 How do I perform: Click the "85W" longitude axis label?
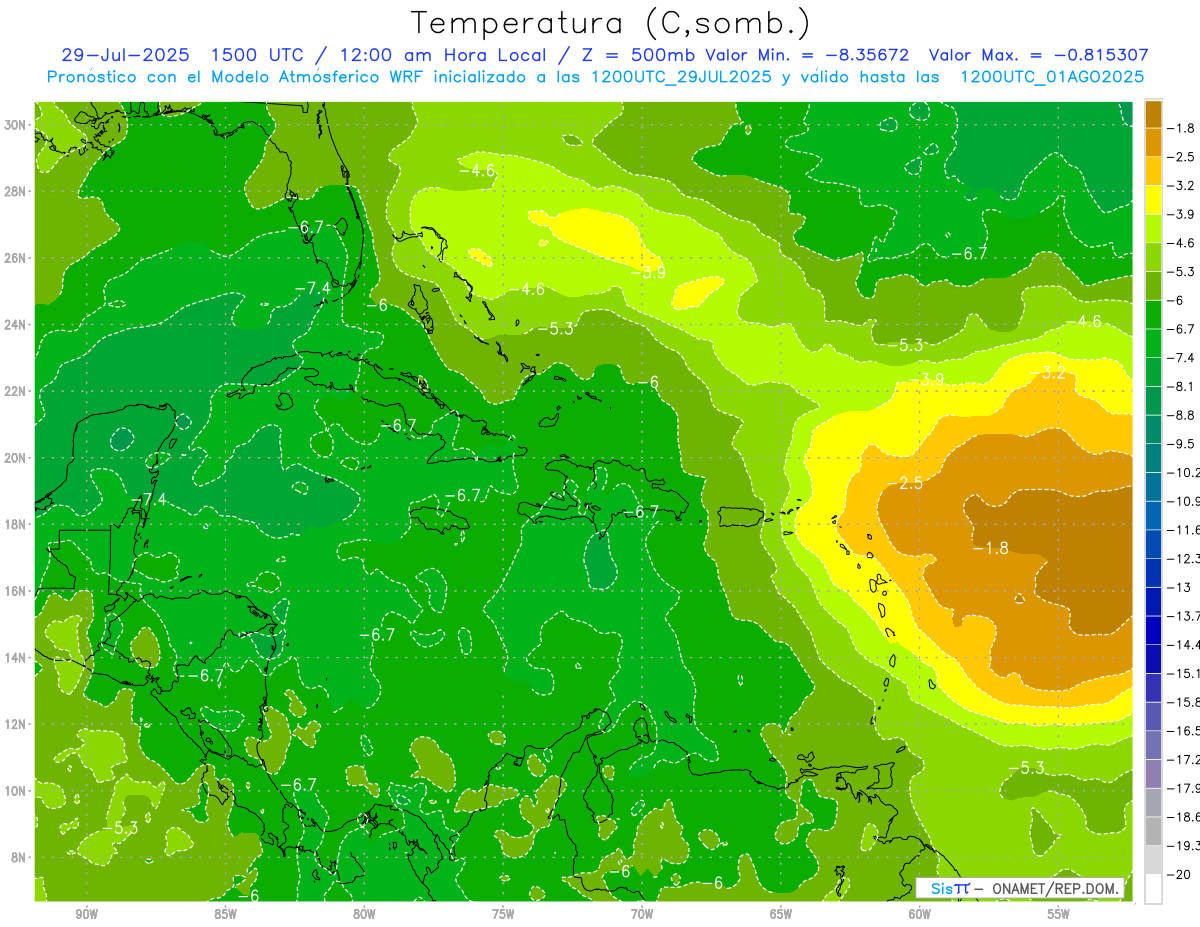pyautogui.click(x=225, y=915)
